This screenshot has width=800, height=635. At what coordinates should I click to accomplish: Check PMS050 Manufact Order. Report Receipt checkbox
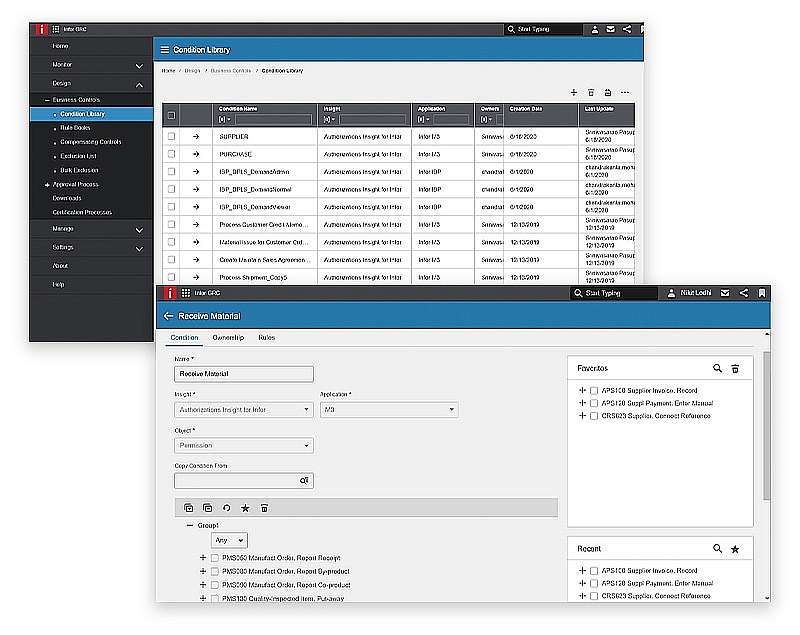pyautogui.click(x=215, y=558)
